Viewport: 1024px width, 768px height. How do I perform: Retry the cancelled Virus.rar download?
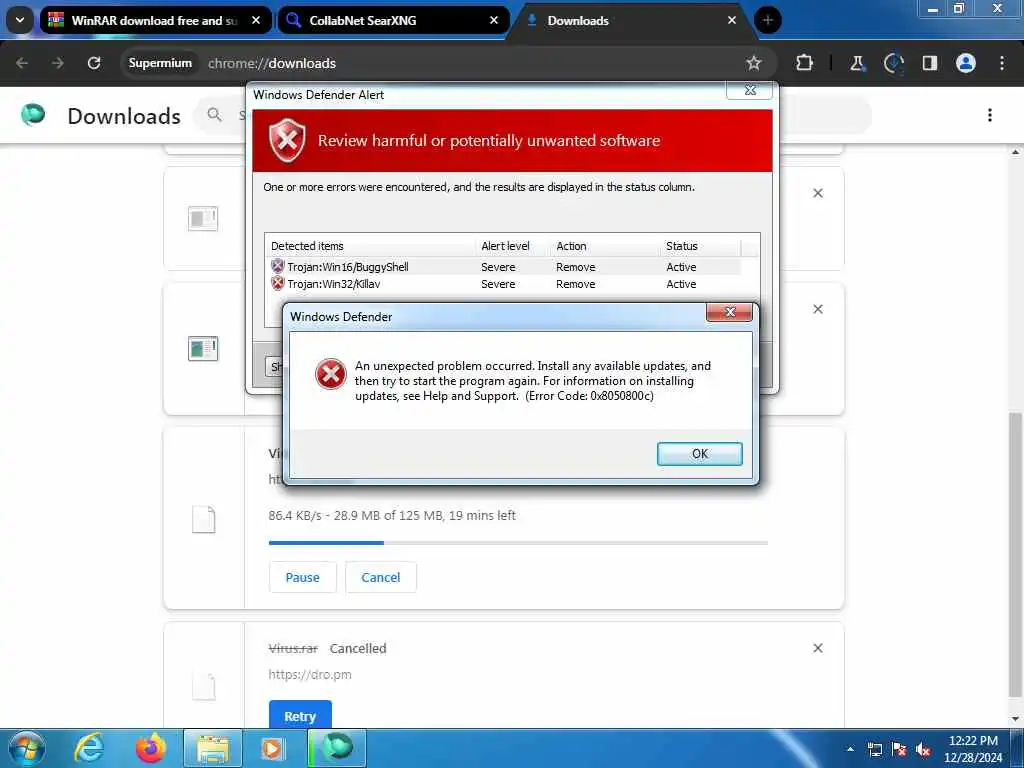point(300,716)
